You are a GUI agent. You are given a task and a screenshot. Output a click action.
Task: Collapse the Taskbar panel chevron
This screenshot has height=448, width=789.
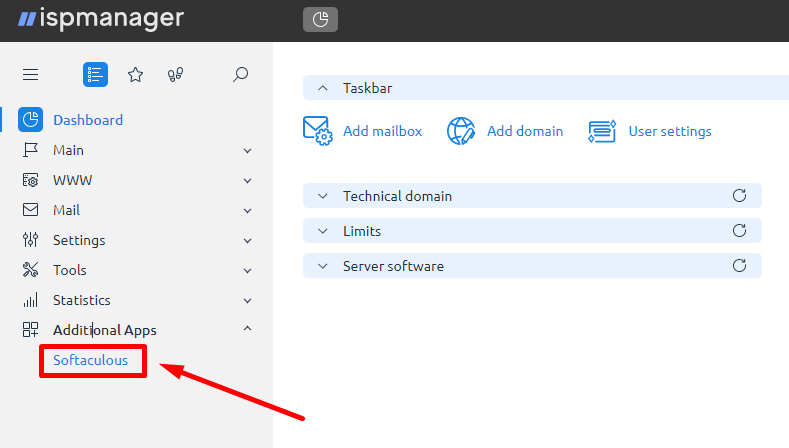[x=323, y=88]
